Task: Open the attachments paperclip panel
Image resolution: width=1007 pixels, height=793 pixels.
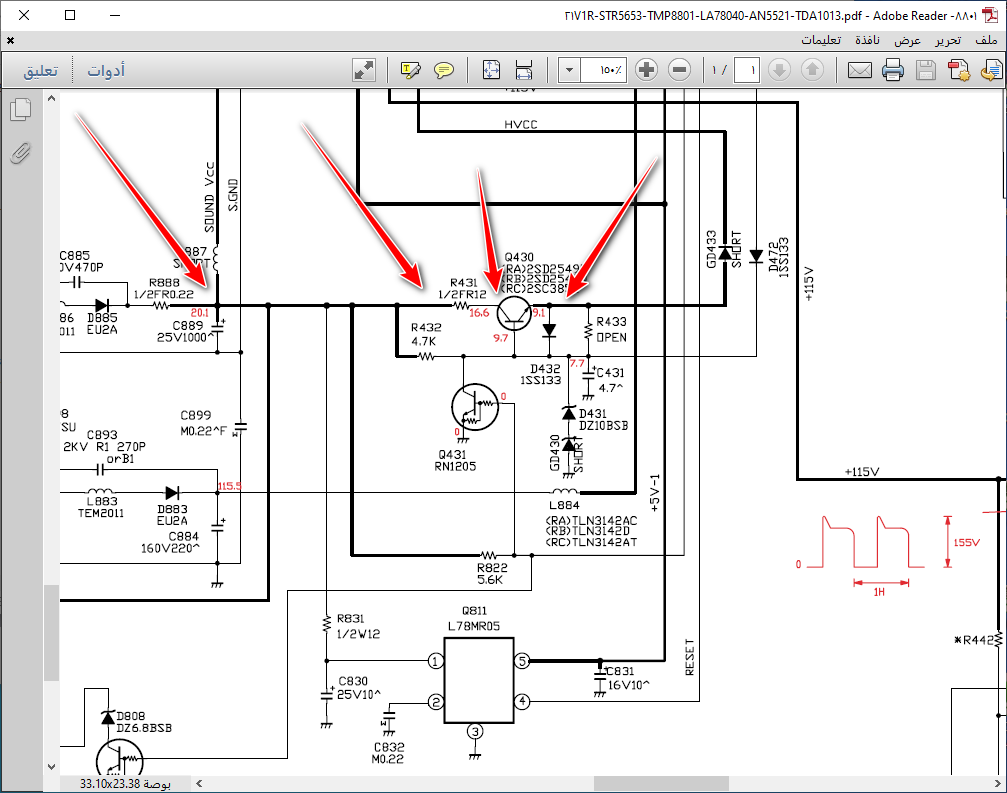Action: tap(21, 153)
